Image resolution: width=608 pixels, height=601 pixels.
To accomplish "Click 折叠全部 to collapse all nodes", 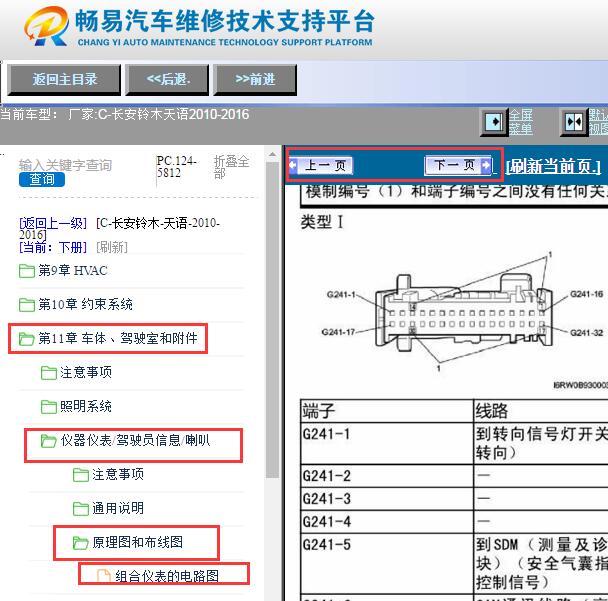I will pyautogui.click(x=231, y=167).
